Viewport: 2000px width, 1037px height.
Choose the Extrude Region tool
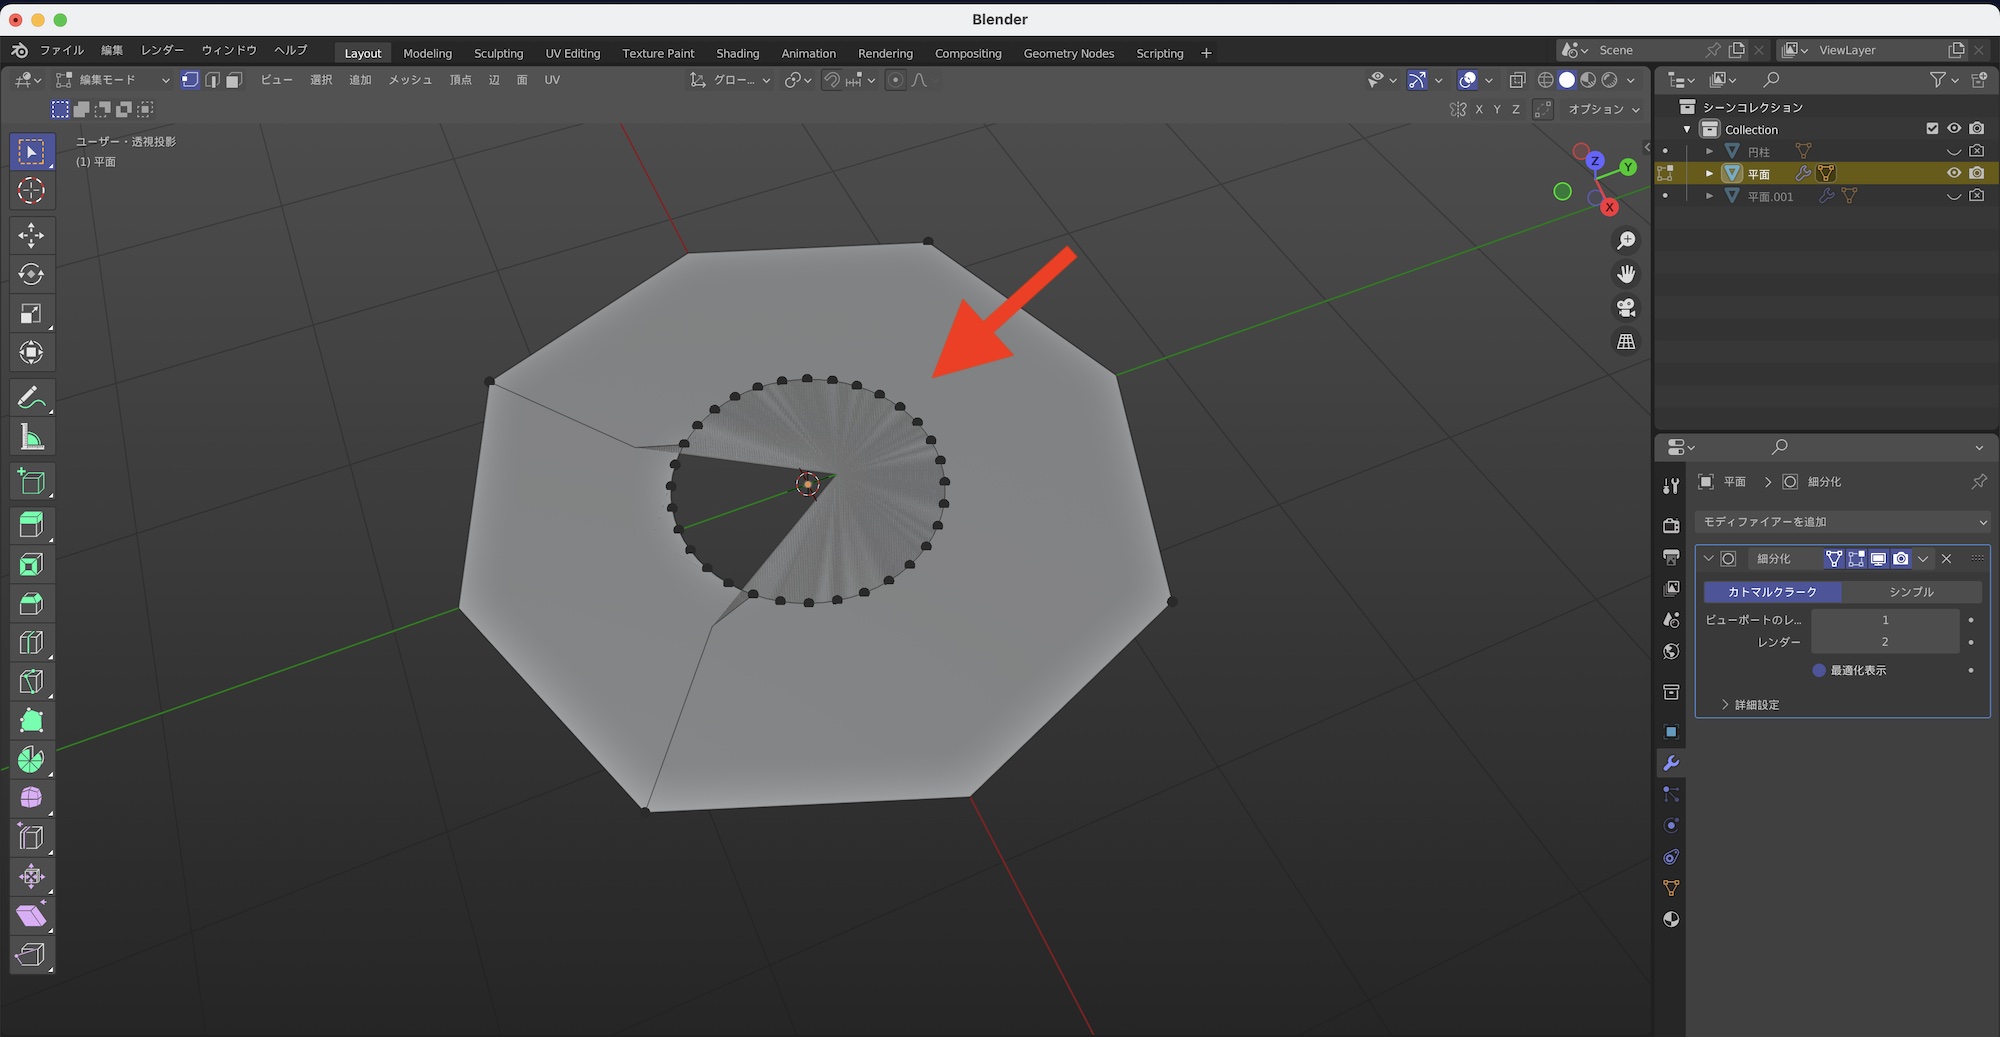(x=31, y=525)
